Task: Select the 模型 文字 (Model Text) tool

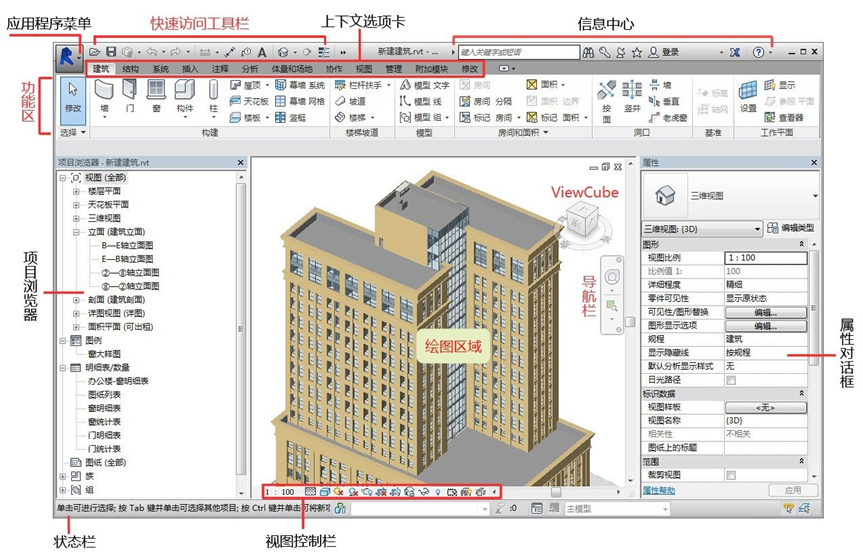Action: coord(424,85)
